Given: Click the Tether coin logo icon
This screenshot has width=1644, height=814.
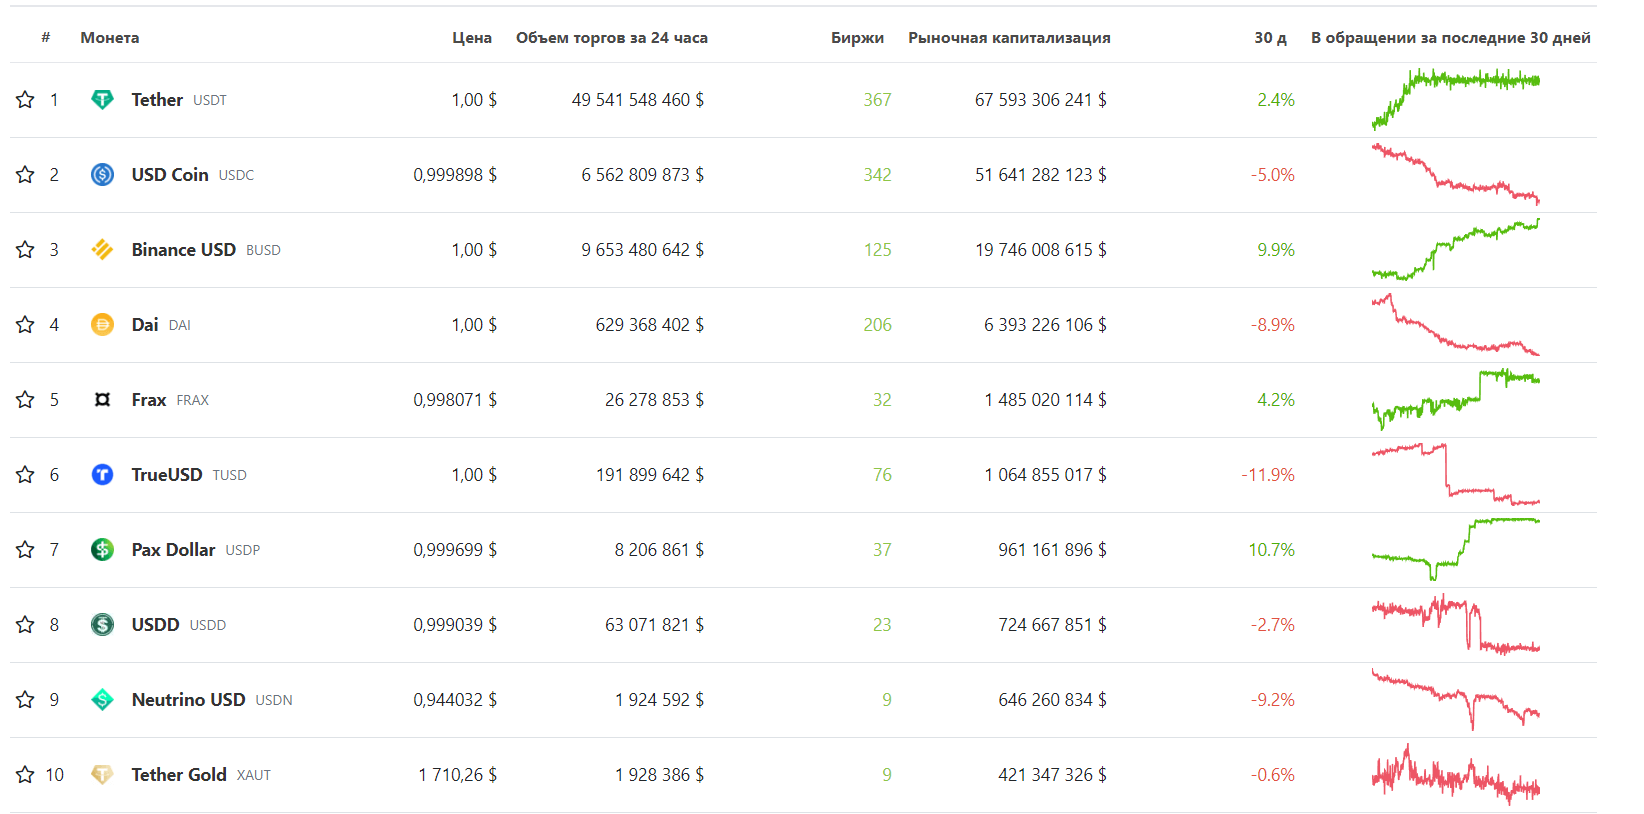Looking at the screenshot, I should tap(102, 100).
